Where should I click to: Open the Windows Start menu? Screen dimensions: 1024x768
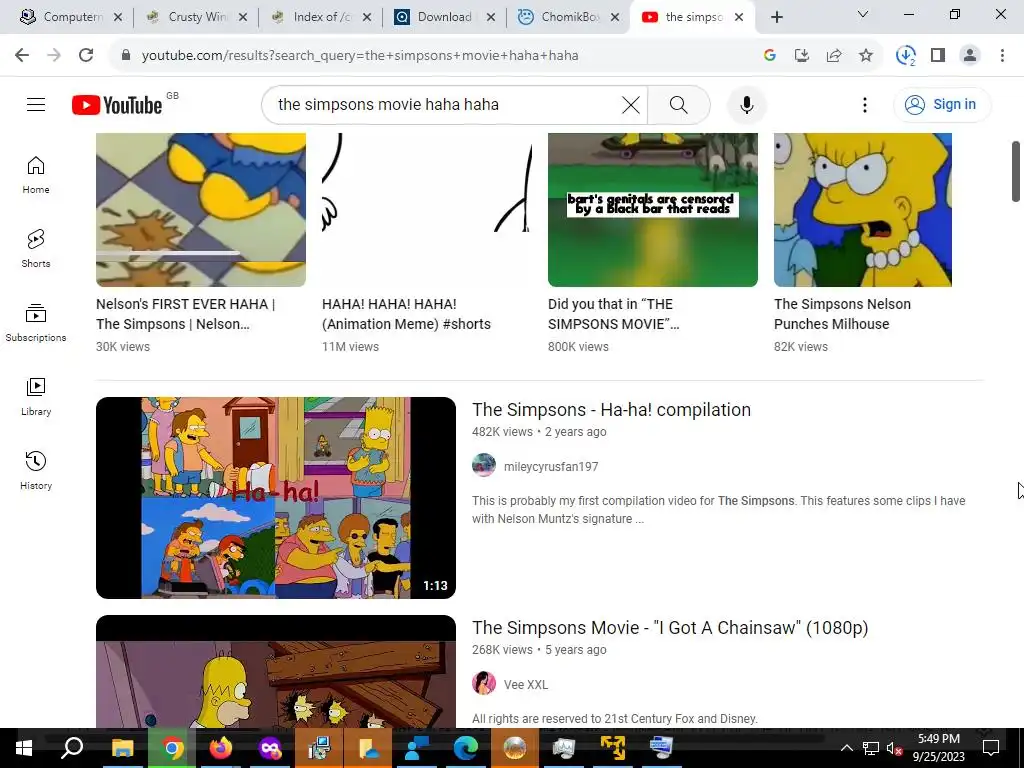coord(24,748)
